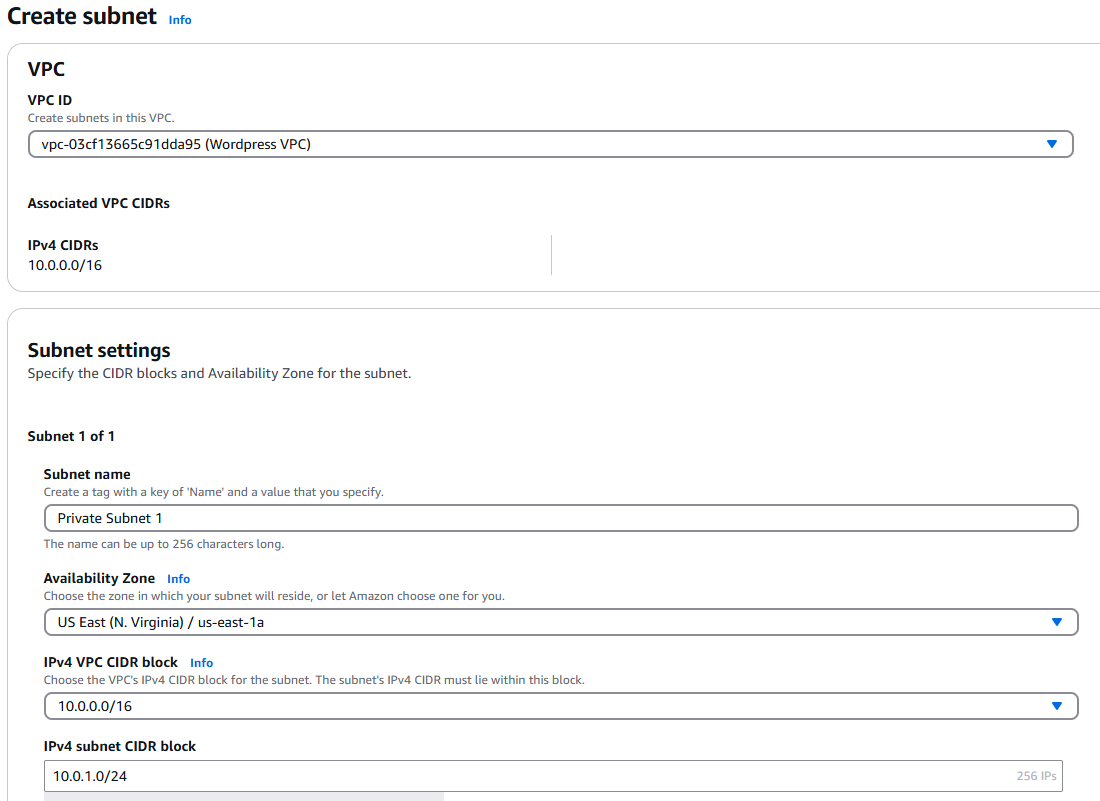Viewport: 1100px width, 801px height.
Task: Open the Info link beside Create subnet
Action: [180, 19]
